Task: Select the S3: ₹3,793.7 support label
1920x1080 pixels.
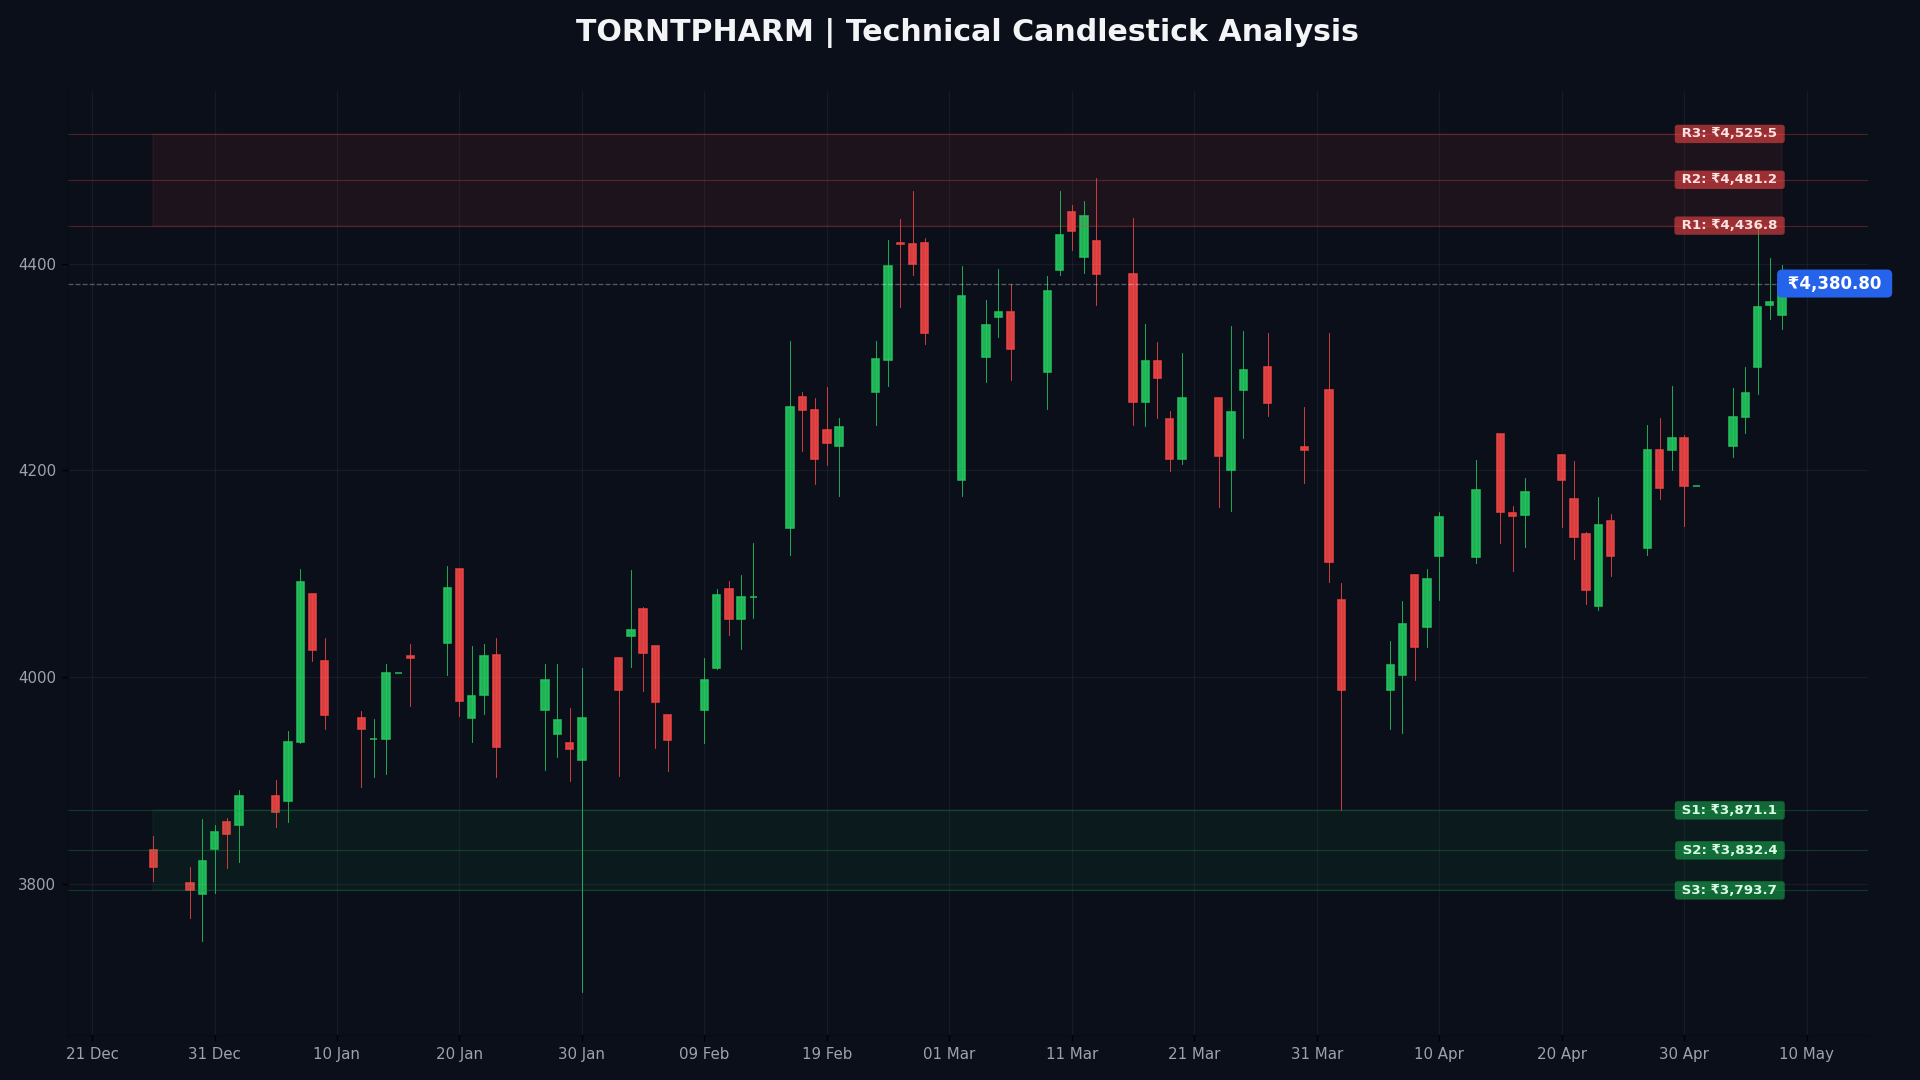Action: click(x=1729, y=891)
